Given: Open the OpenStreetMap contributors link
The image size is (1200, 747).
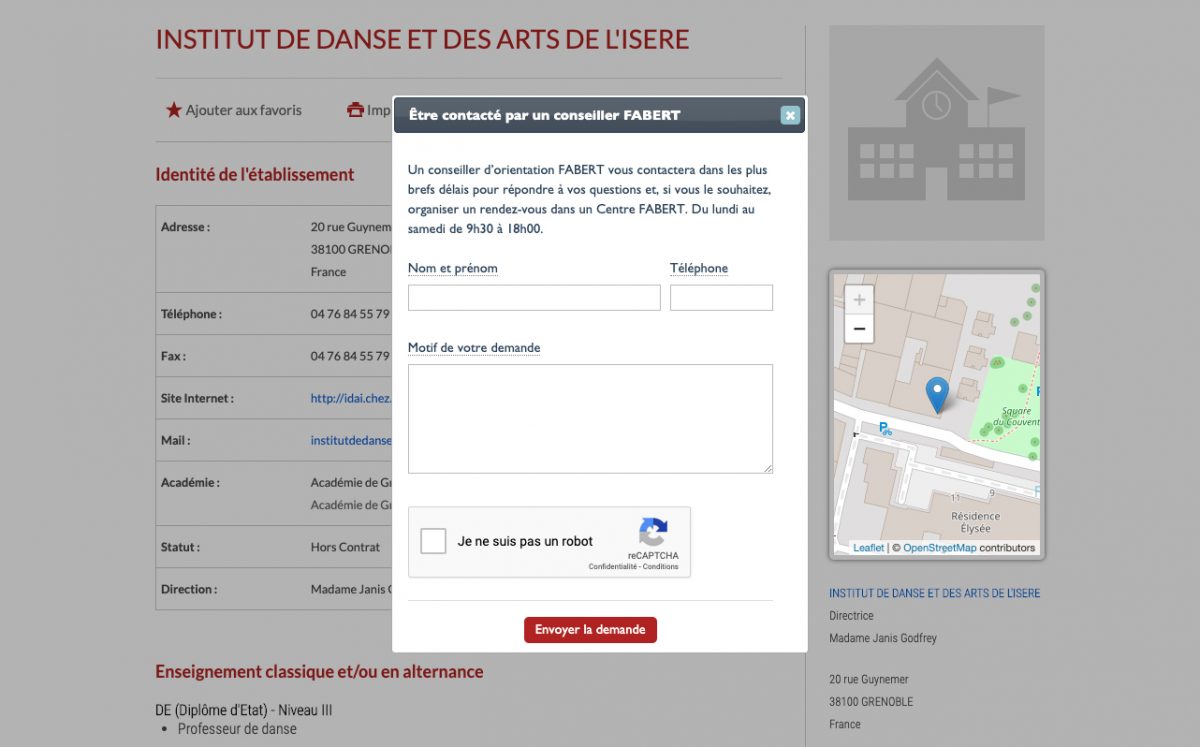Looking at the screenshot, I should click(939, 548).
